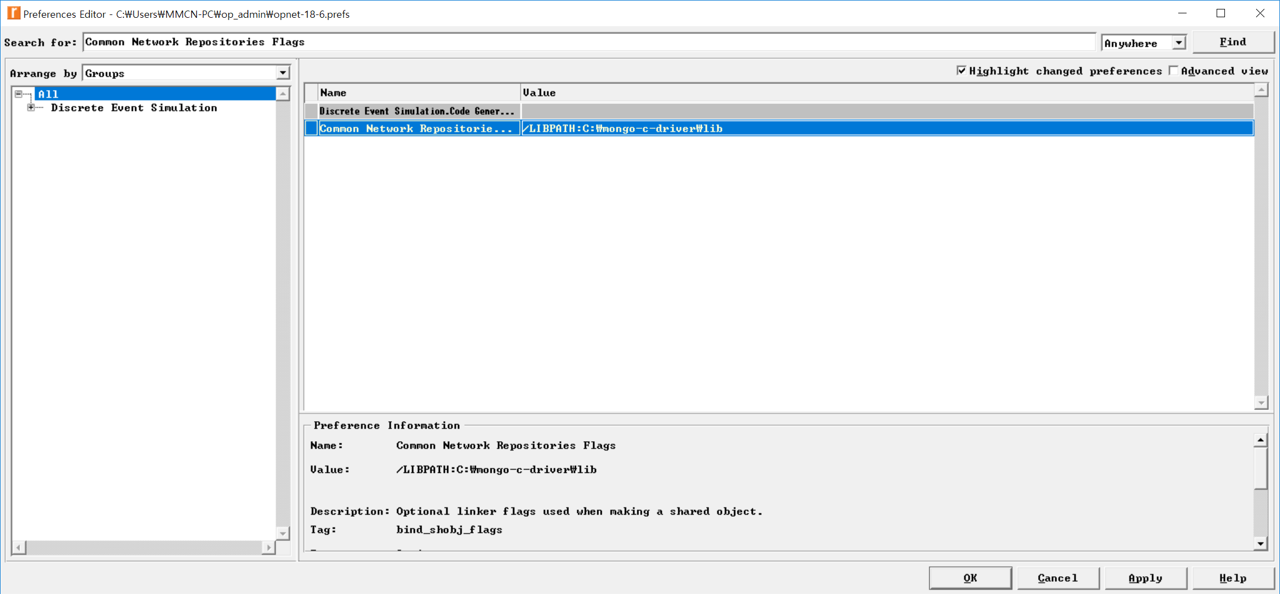Disable Highlight changed preferences

[962, 70]
